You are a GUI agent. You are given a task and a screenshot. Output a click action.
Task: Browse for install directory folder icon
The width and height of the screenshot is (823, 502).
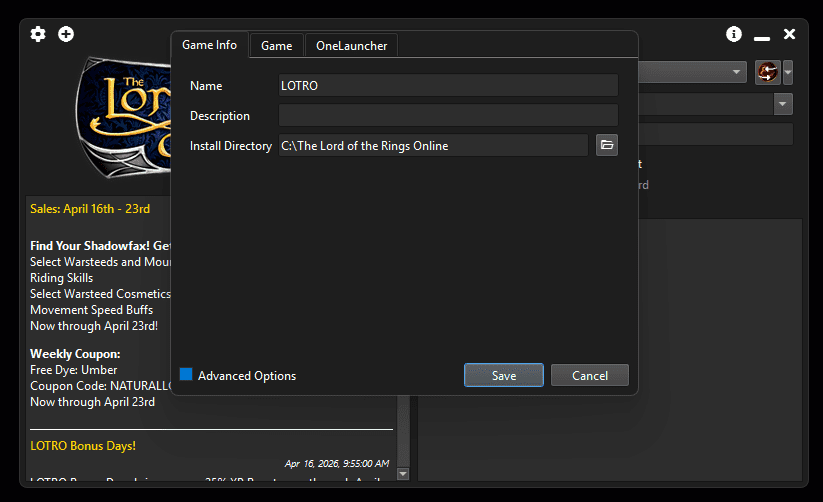click(607, 145)
